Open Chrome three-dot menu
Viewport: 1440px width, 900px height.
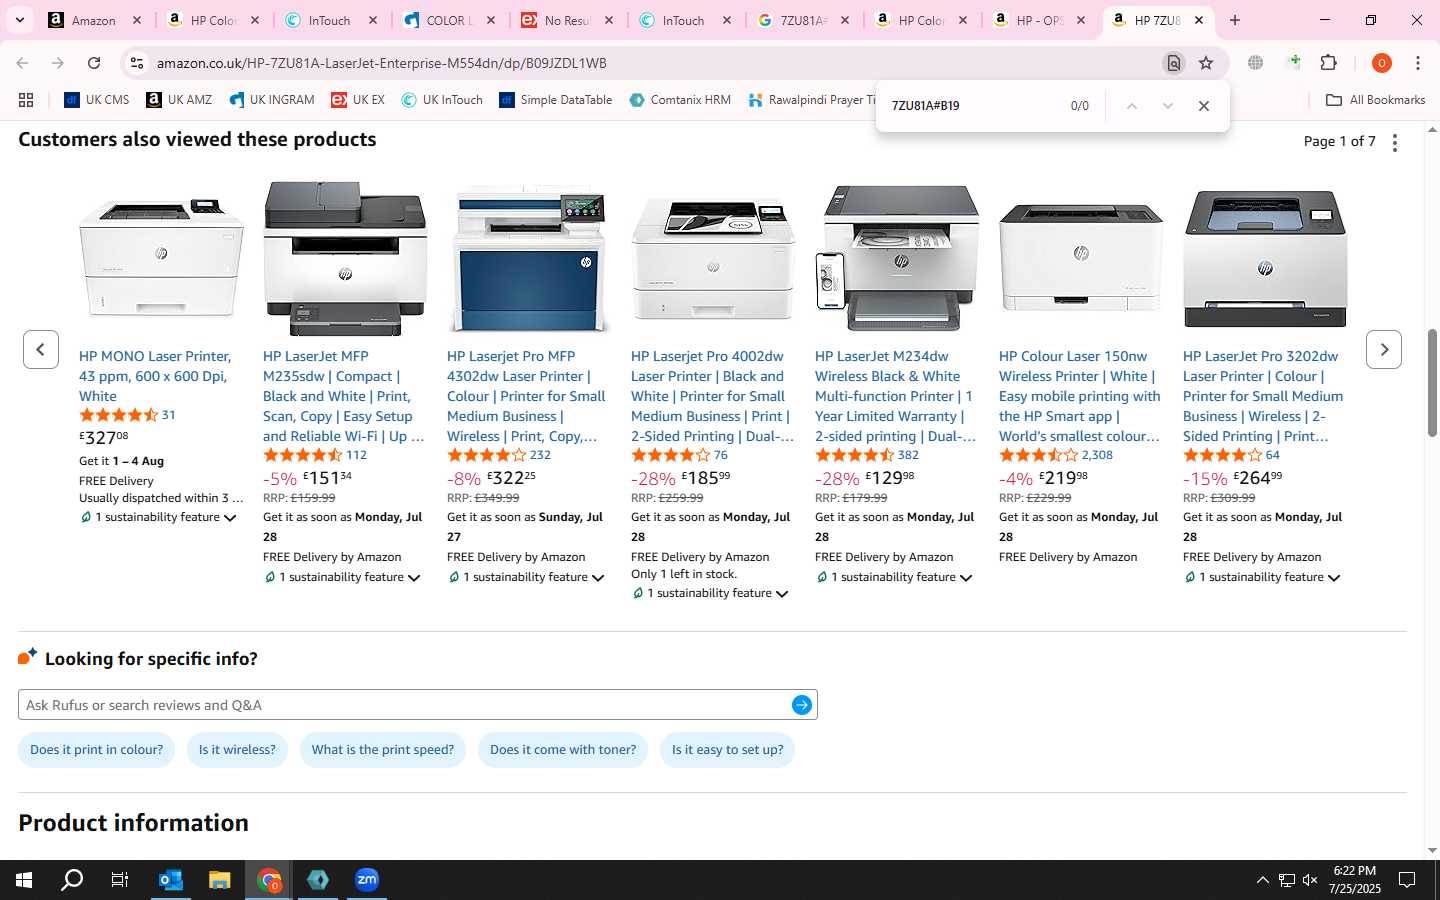coord(1417,63)
